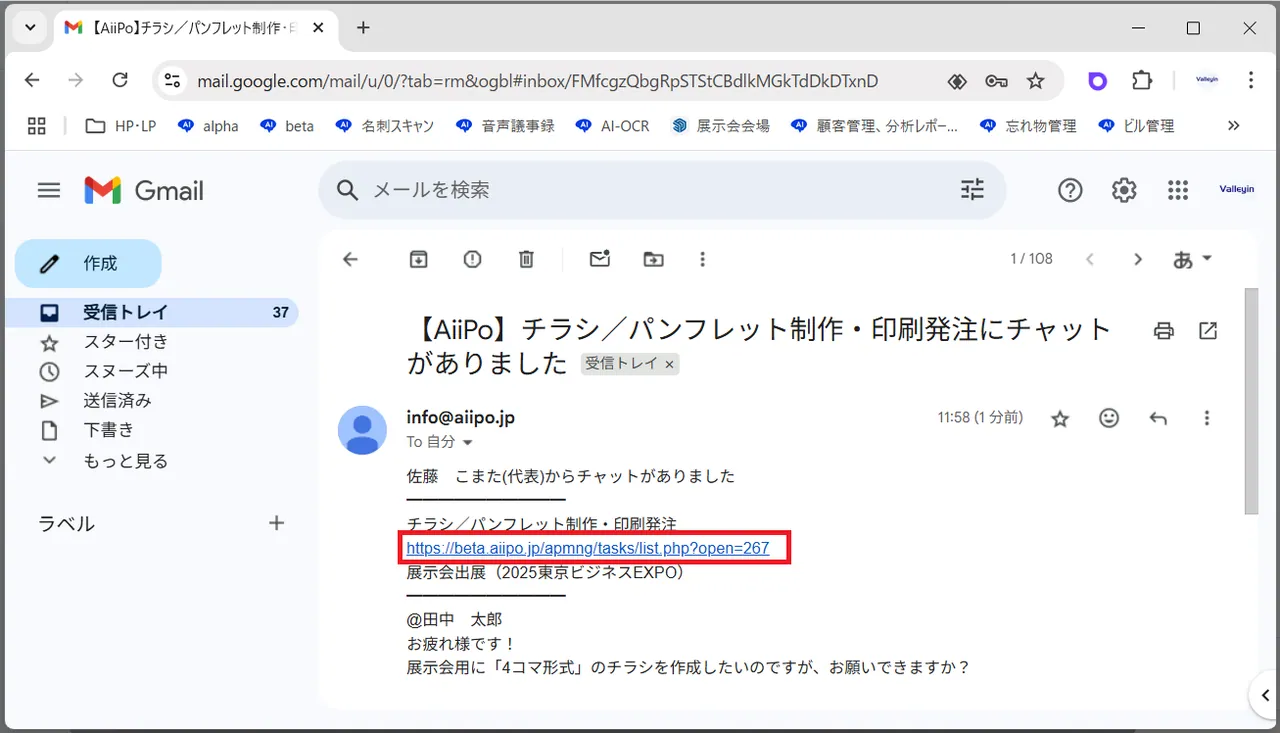Open message more options three dots
1280x733 pixels.
(1207, 419)
